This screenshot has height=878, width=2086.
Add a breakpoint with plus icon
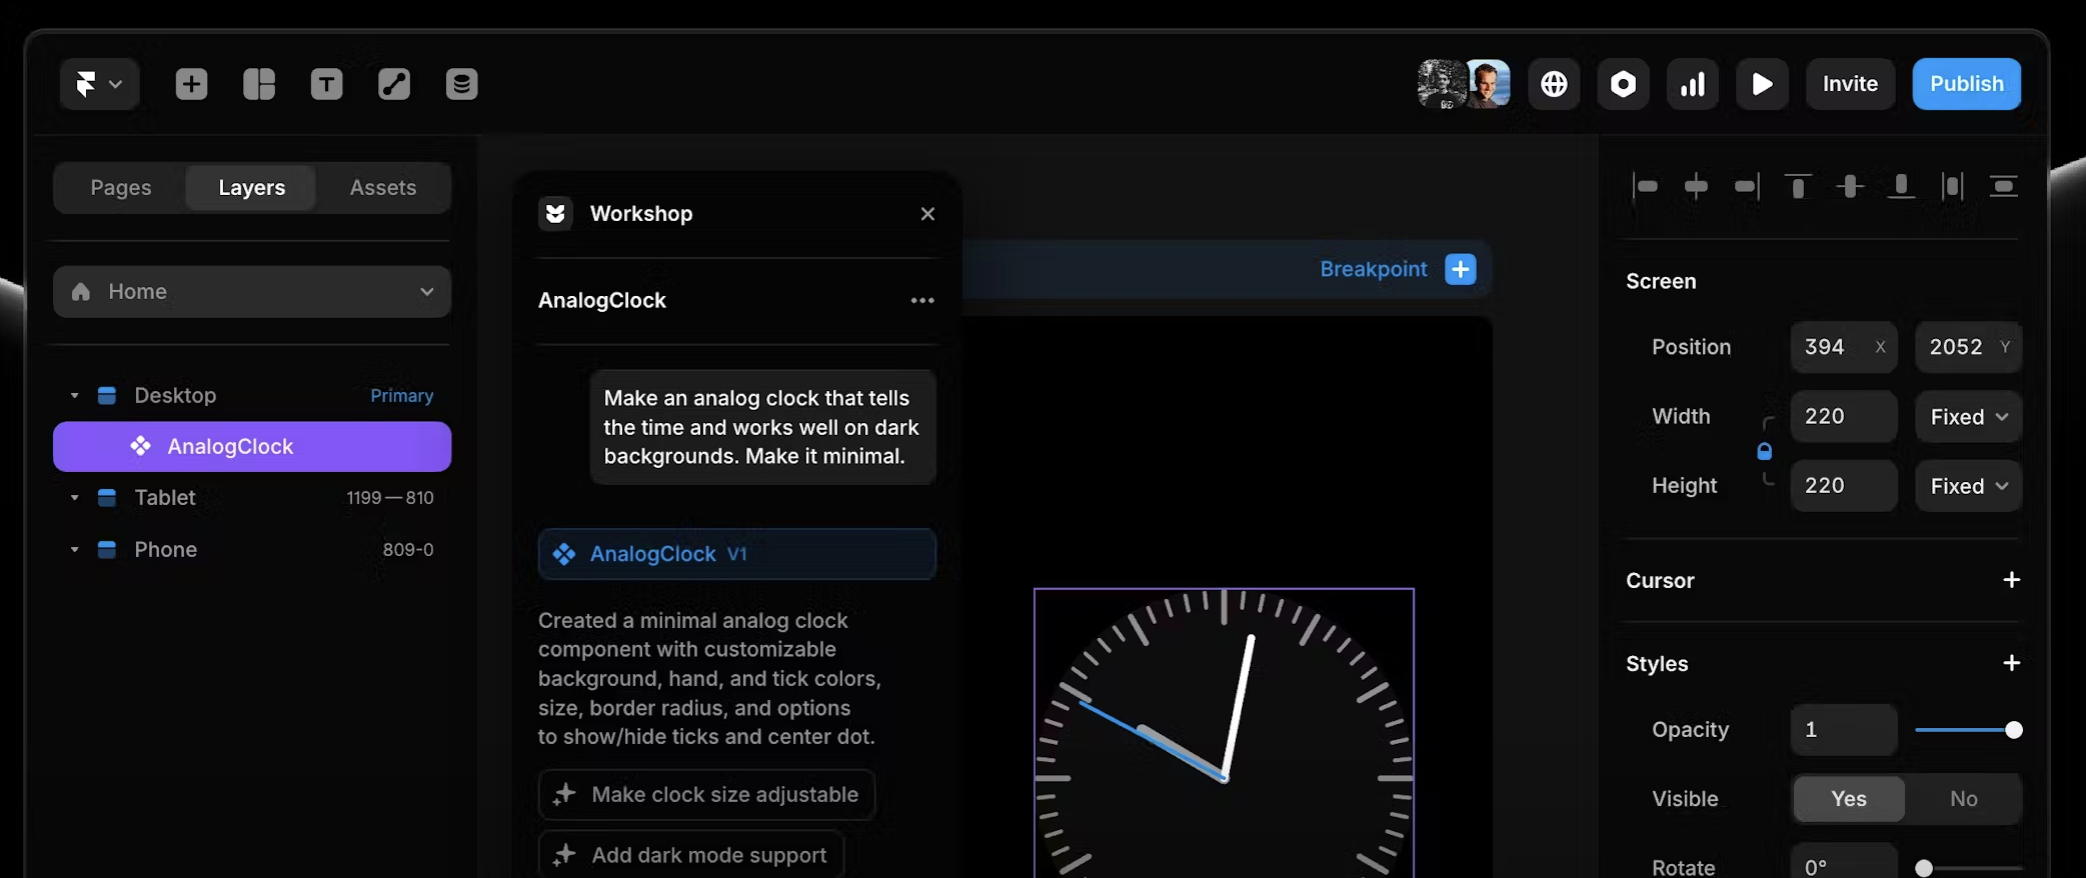pos(1460,269)
